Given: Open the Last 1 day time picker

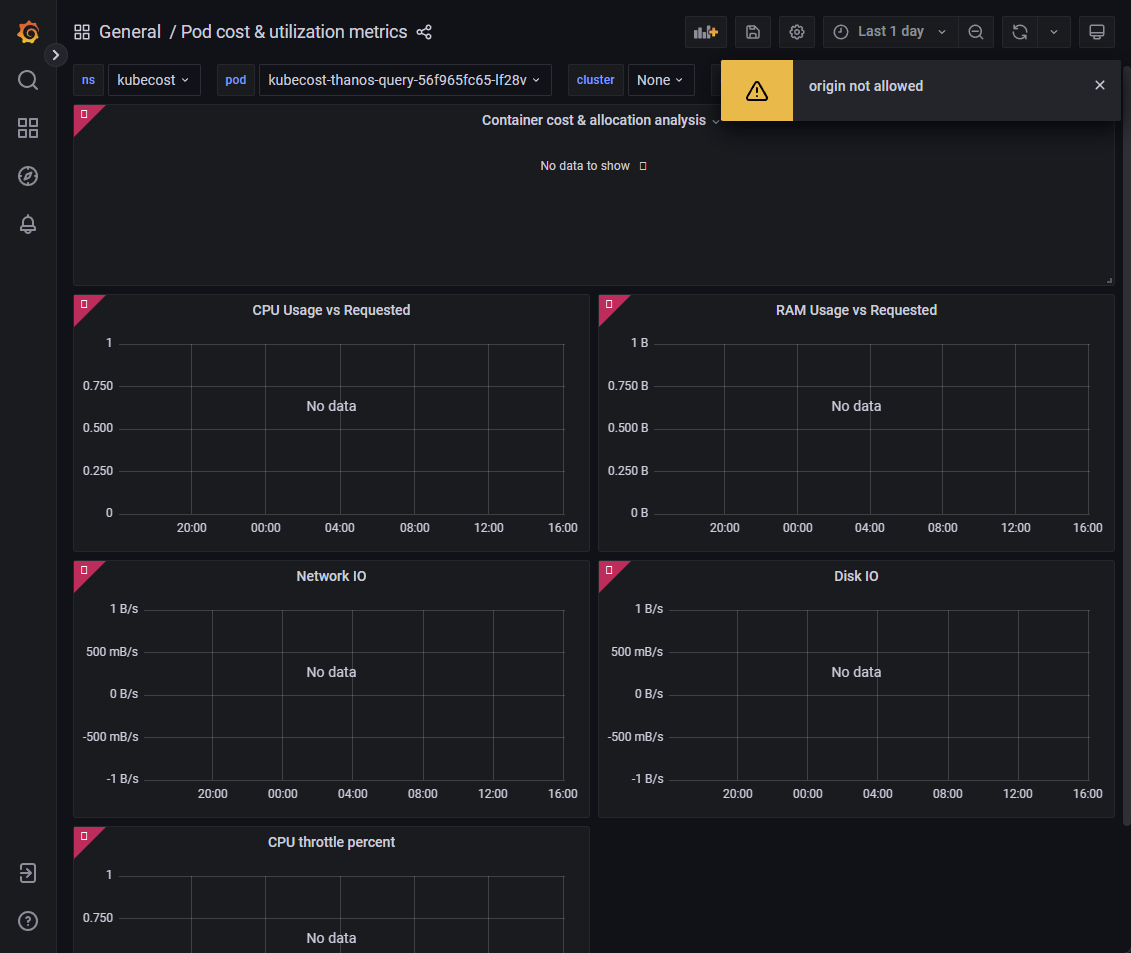Looking at the screenshot, I should click(888, 32).
